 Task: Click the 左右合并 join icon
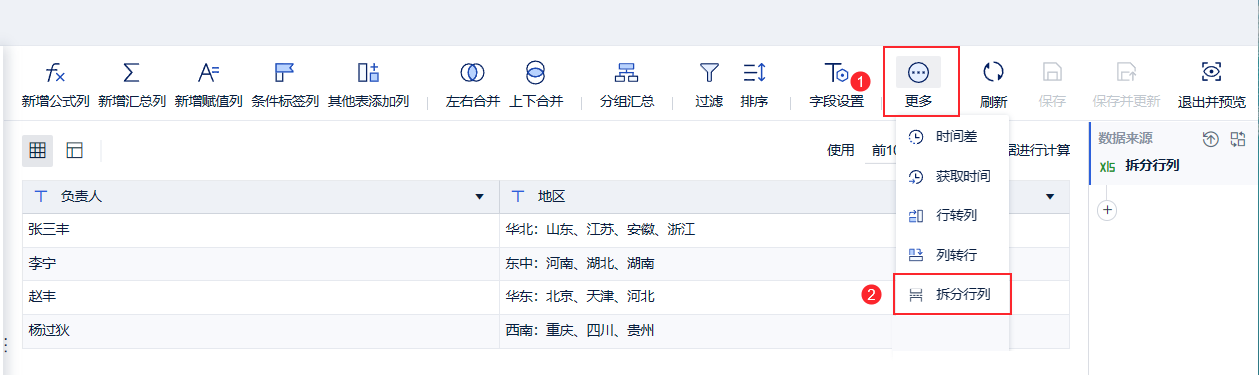[472, 73]
